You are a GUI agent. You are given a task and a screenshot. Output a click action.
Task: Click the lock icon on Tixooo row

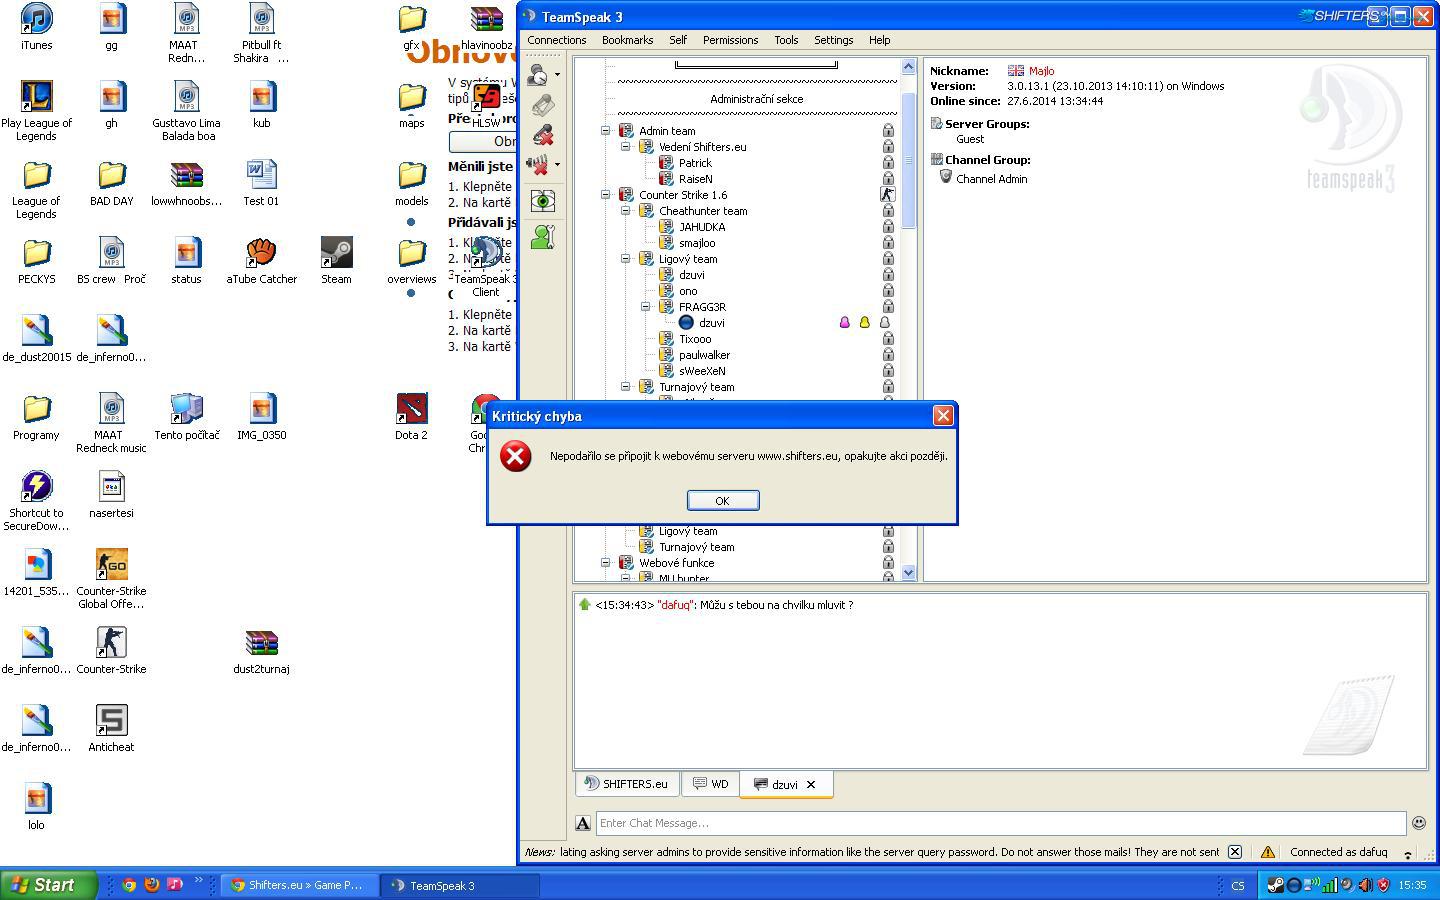888,339
